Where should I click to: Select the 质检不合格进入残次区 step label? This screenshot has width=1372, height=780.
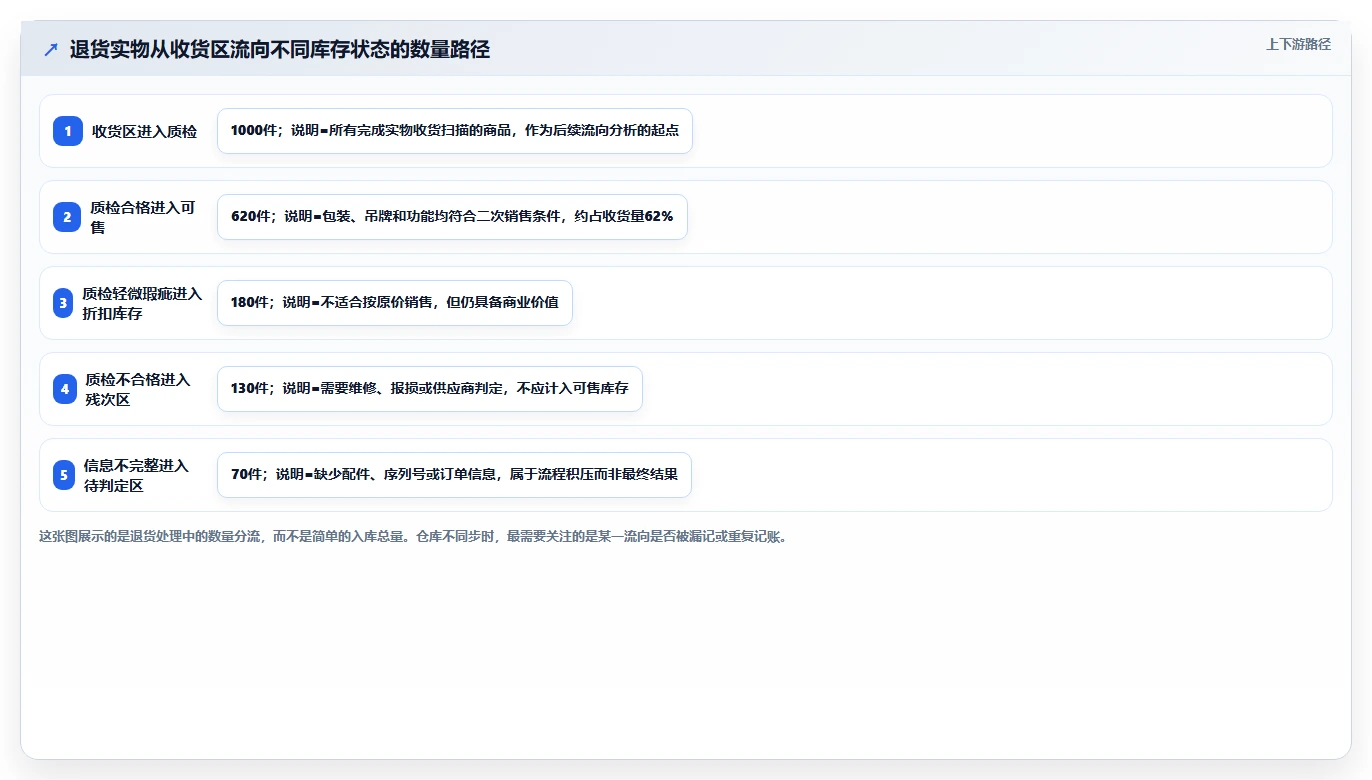tap(138, 389)
